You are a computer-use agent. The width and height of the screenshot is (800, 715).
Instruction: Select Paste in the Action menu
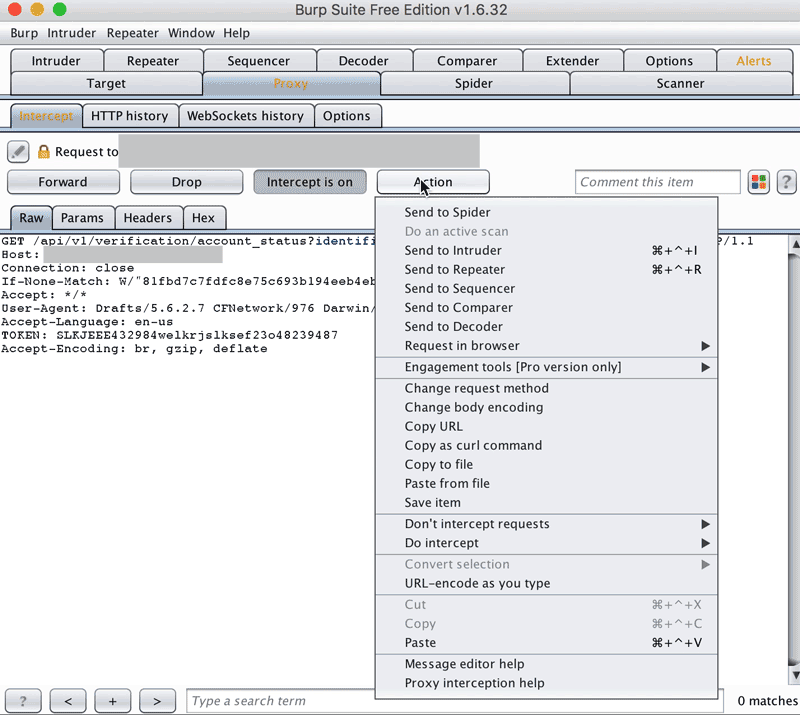click(546, 643)
